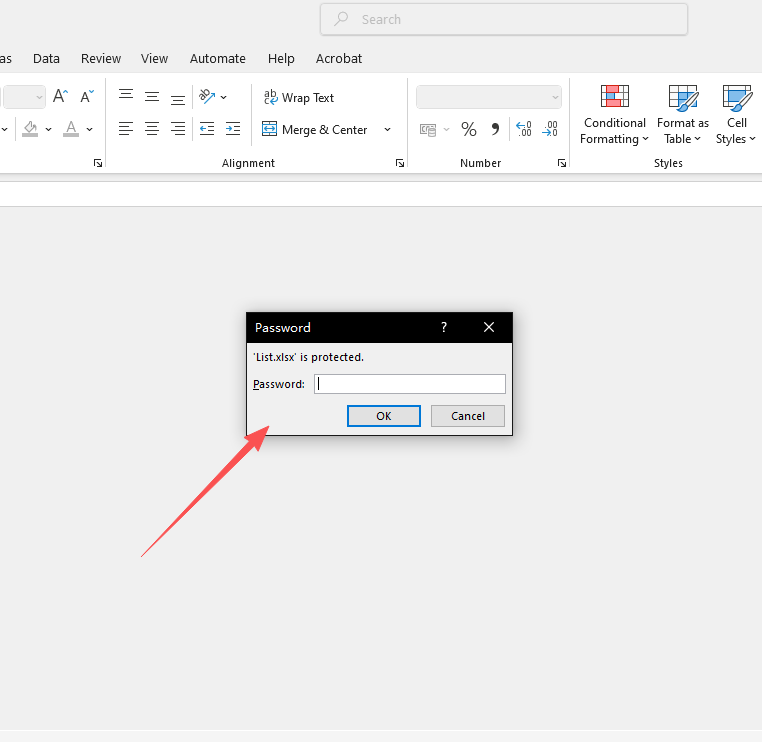Switch to the Automate tab
The height and width of the screenshot is (742, 762).
pos(217,59)
